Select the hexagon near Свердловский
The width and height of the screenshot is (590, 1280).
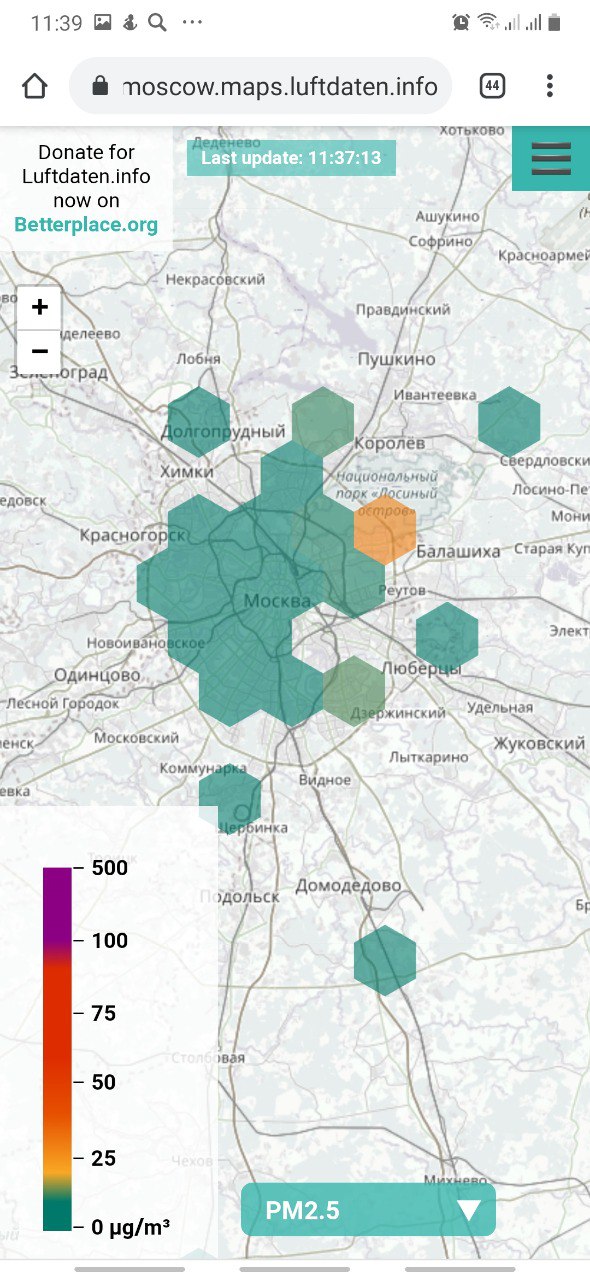pyautogui.click(x=509, y=421)
